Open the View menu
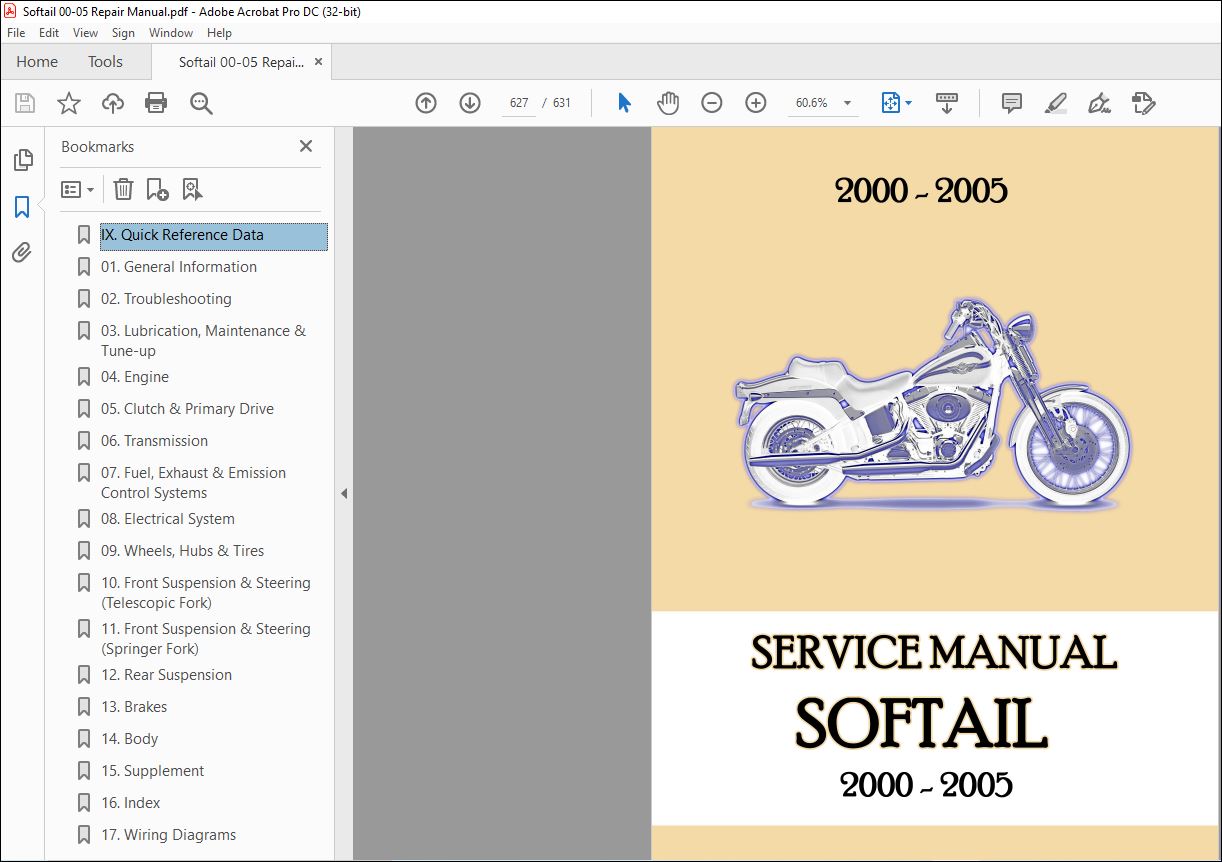 click(x=85, y=33)
